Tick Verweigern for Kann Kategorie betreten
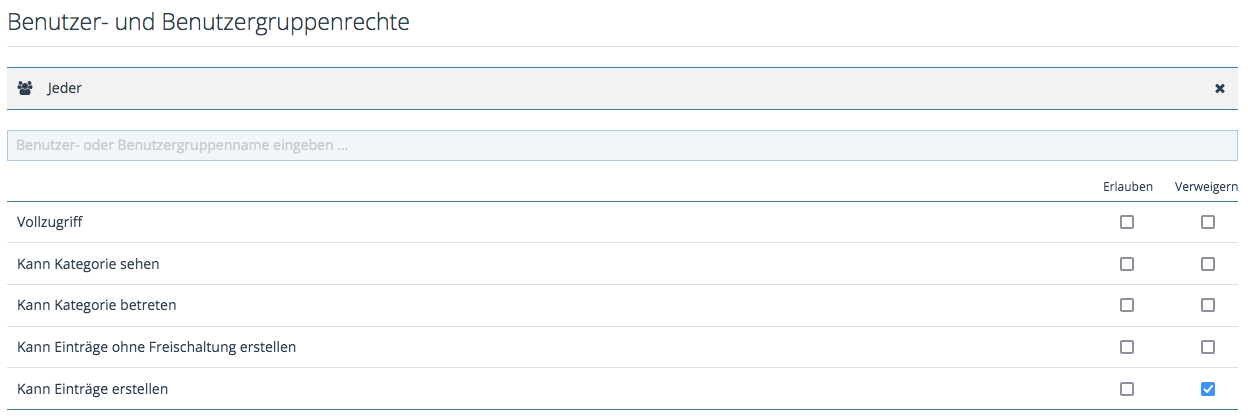This screenshot has height=418, width=1248. (x=1208, y=305)
